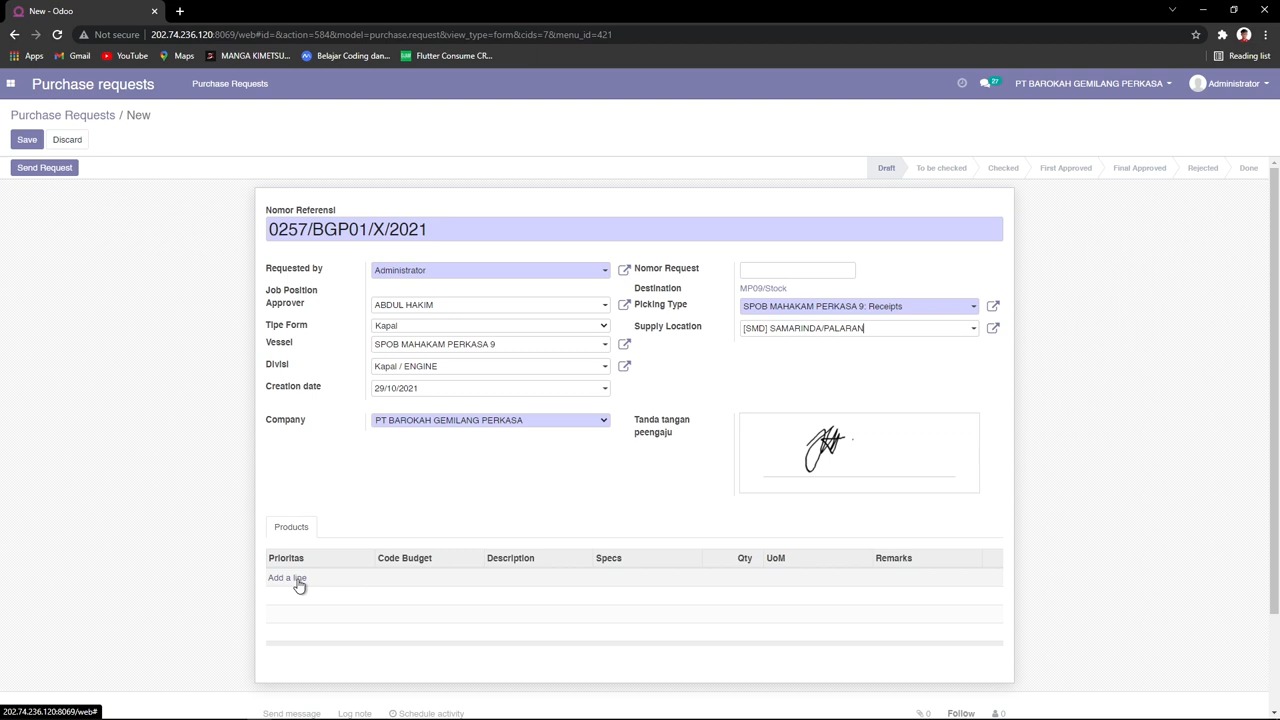Viewport: 1280px width, 720px height.
Task: Bookmark this page with star icon
Action: pyautogui.click(x=1196, y=35)
